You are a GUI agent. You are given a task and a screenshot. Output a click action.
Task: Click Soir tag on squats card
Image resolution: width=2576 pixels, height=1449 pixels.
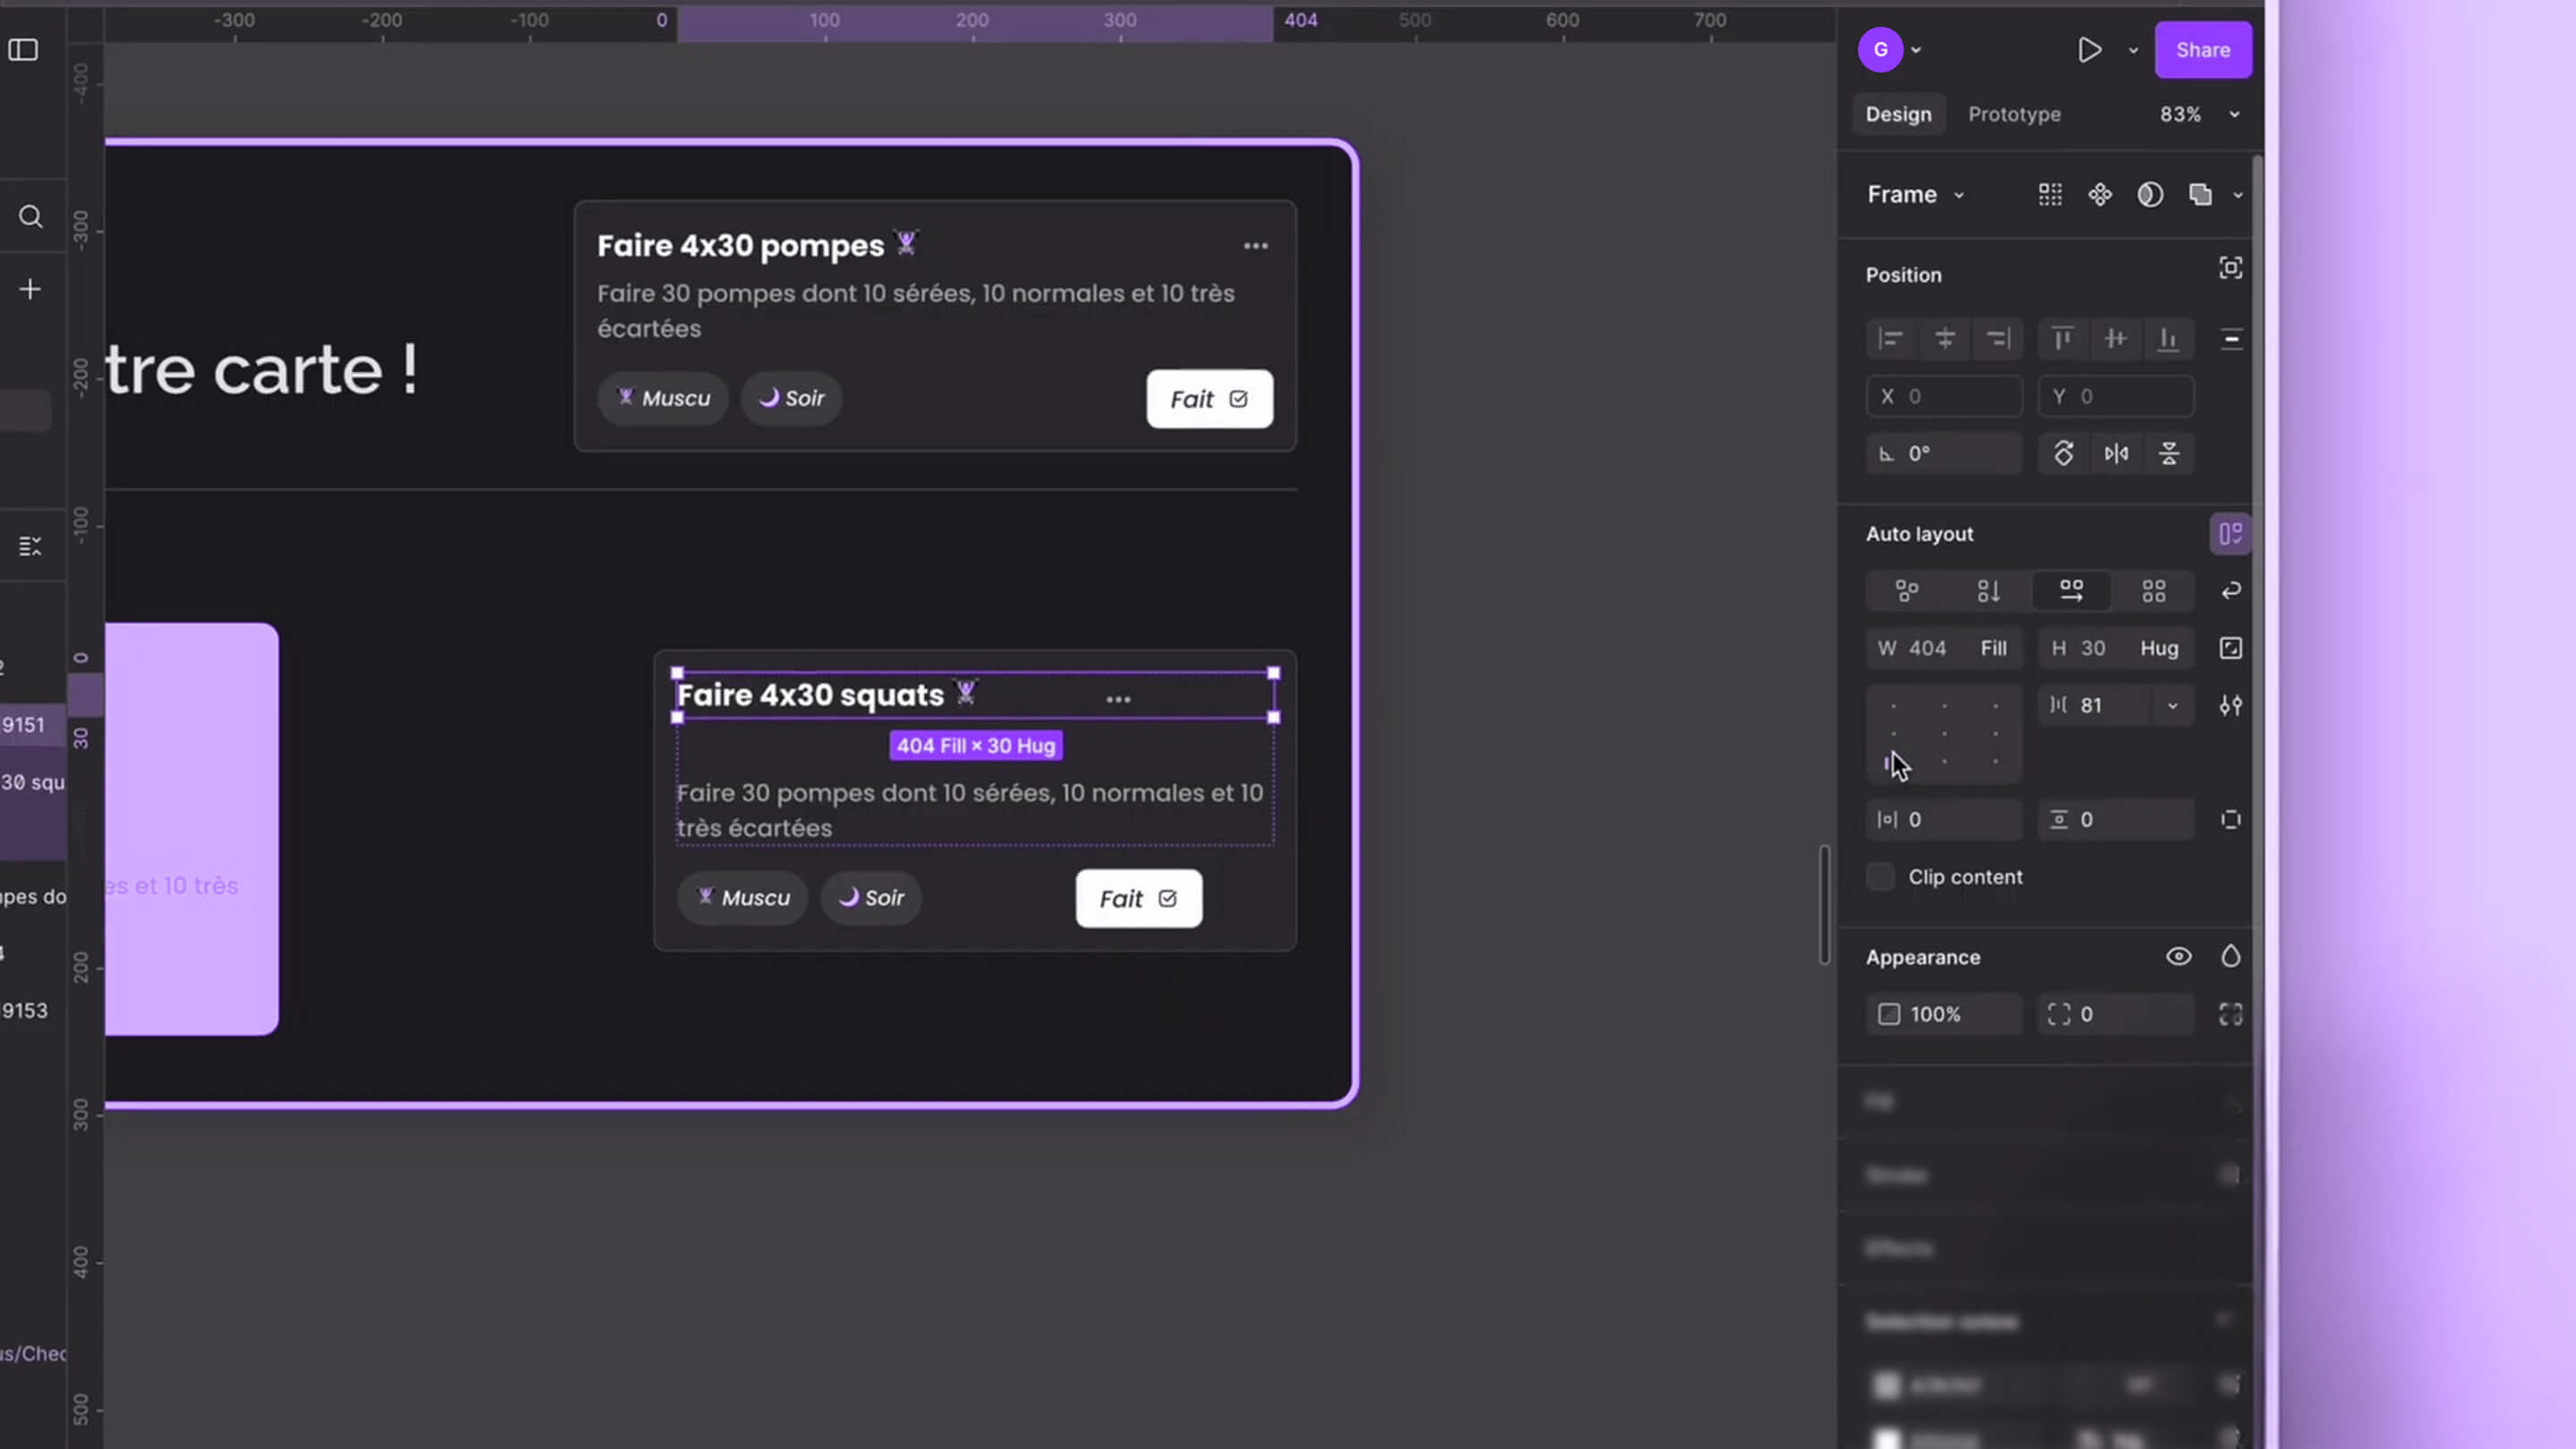coord(871,897)
